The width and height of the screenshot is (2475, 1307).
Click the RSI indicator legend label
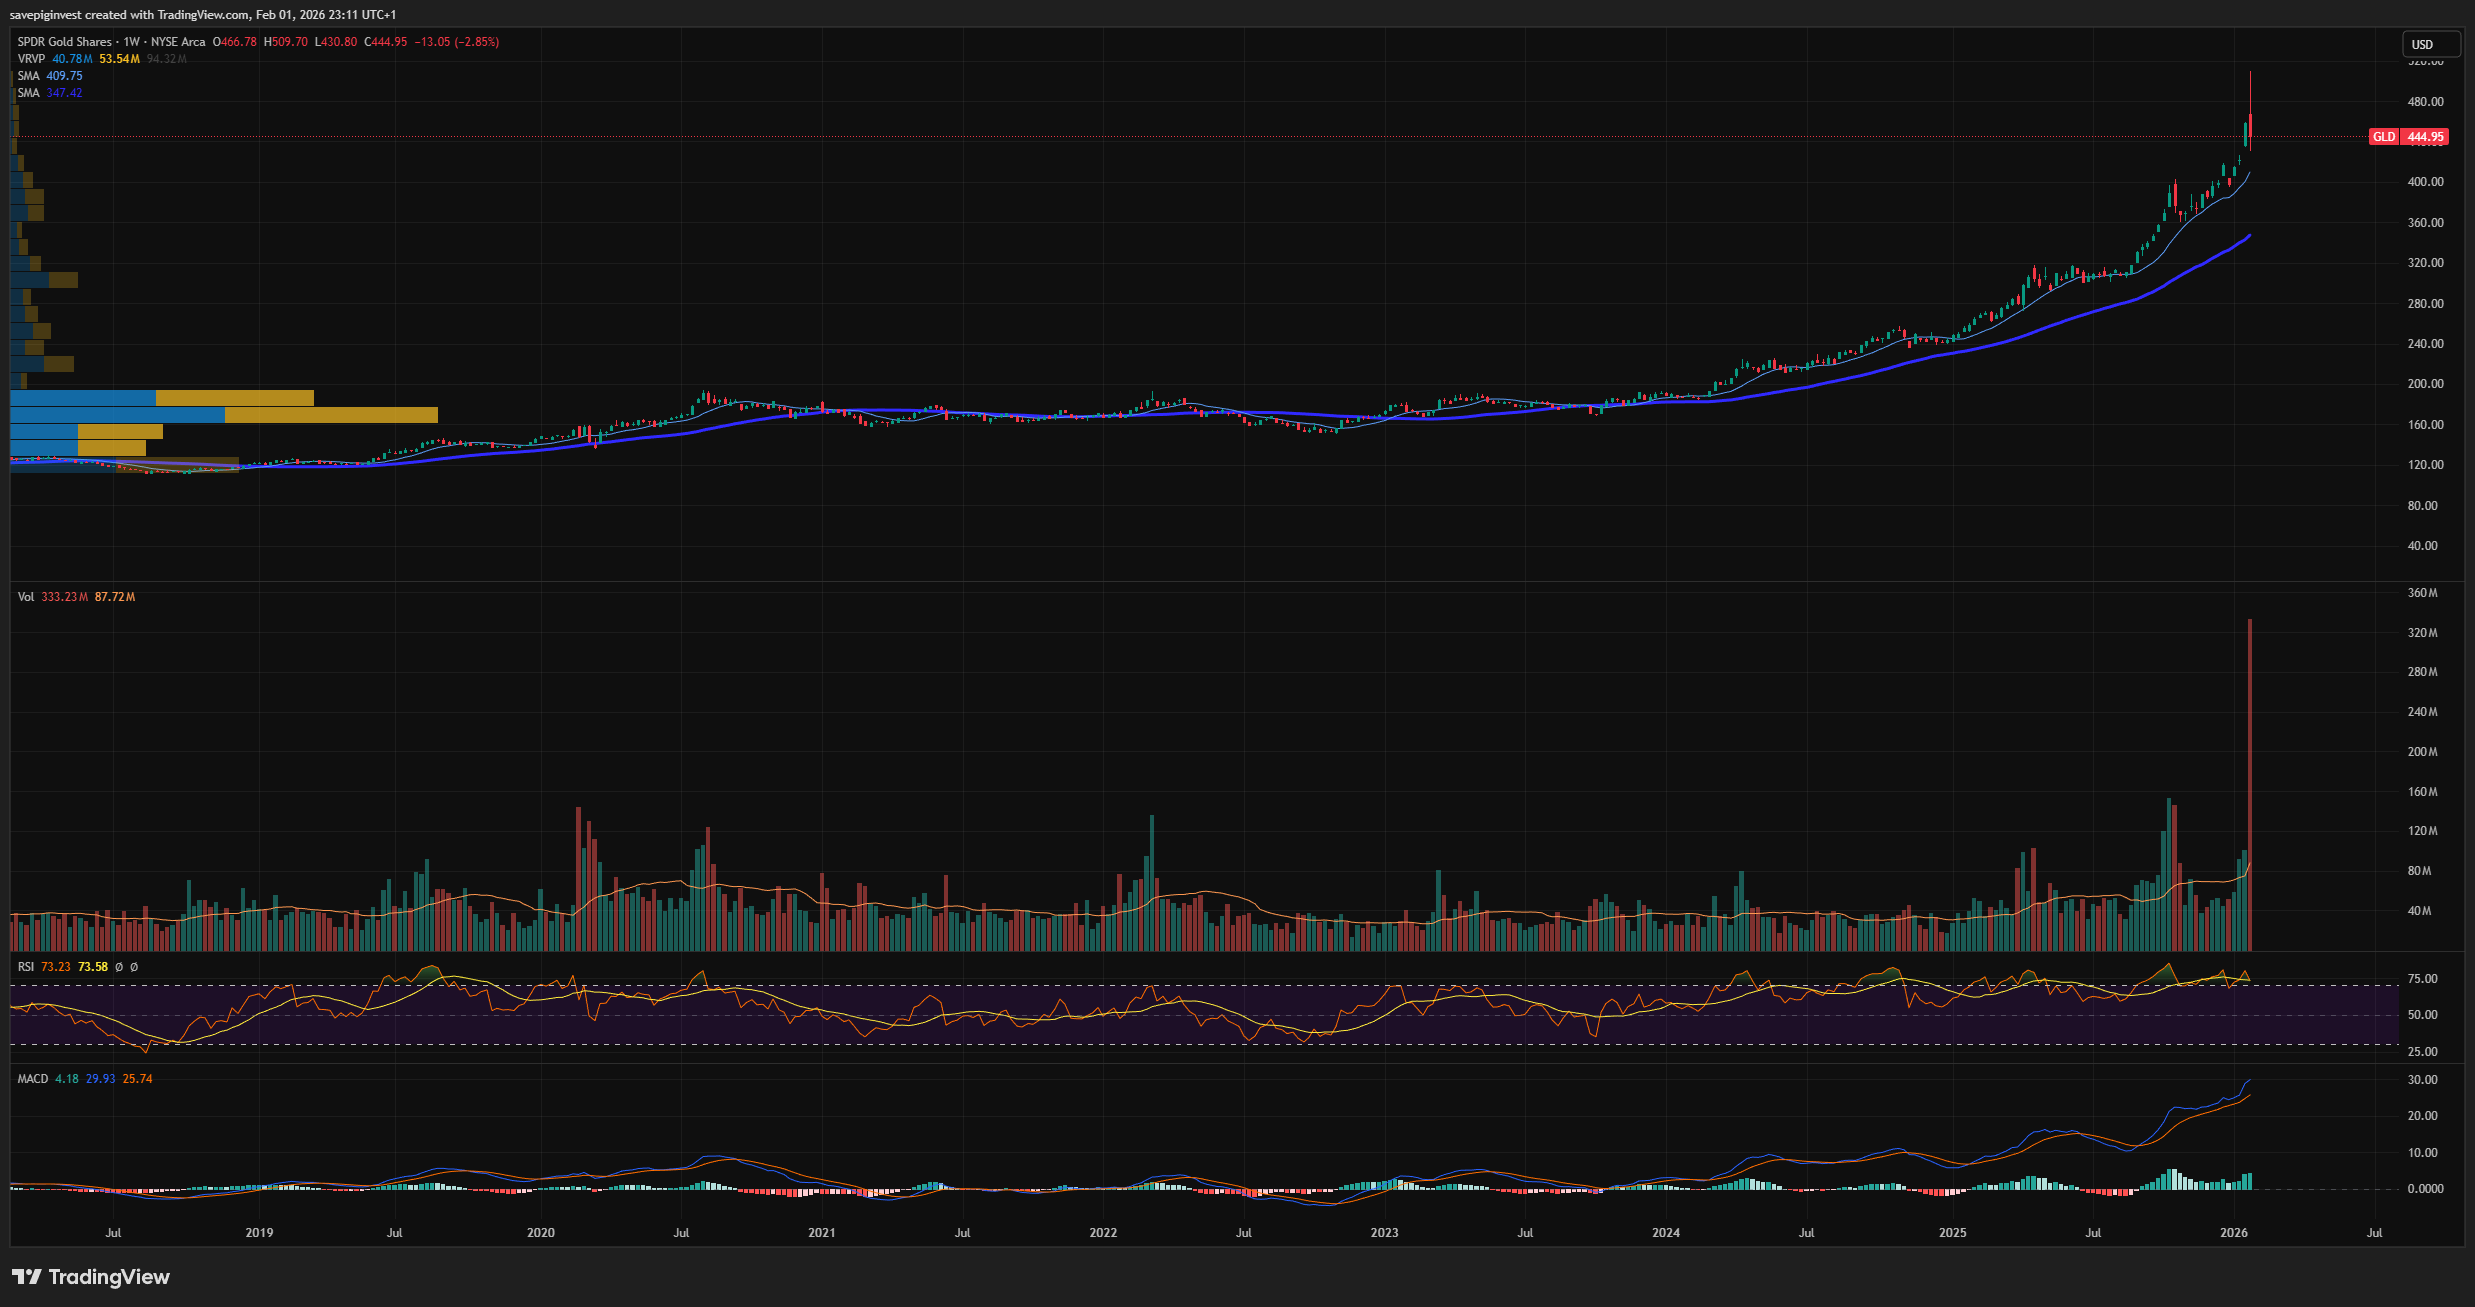tap(26, 967)
